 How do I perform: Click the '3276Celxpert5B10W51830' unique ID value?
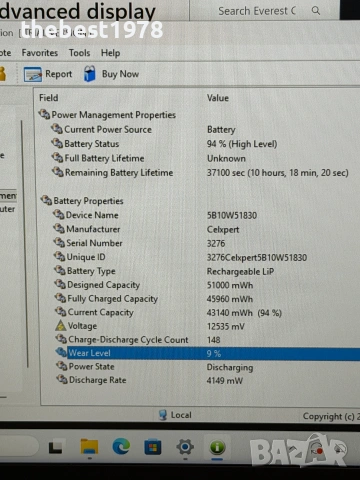[257, 258]
